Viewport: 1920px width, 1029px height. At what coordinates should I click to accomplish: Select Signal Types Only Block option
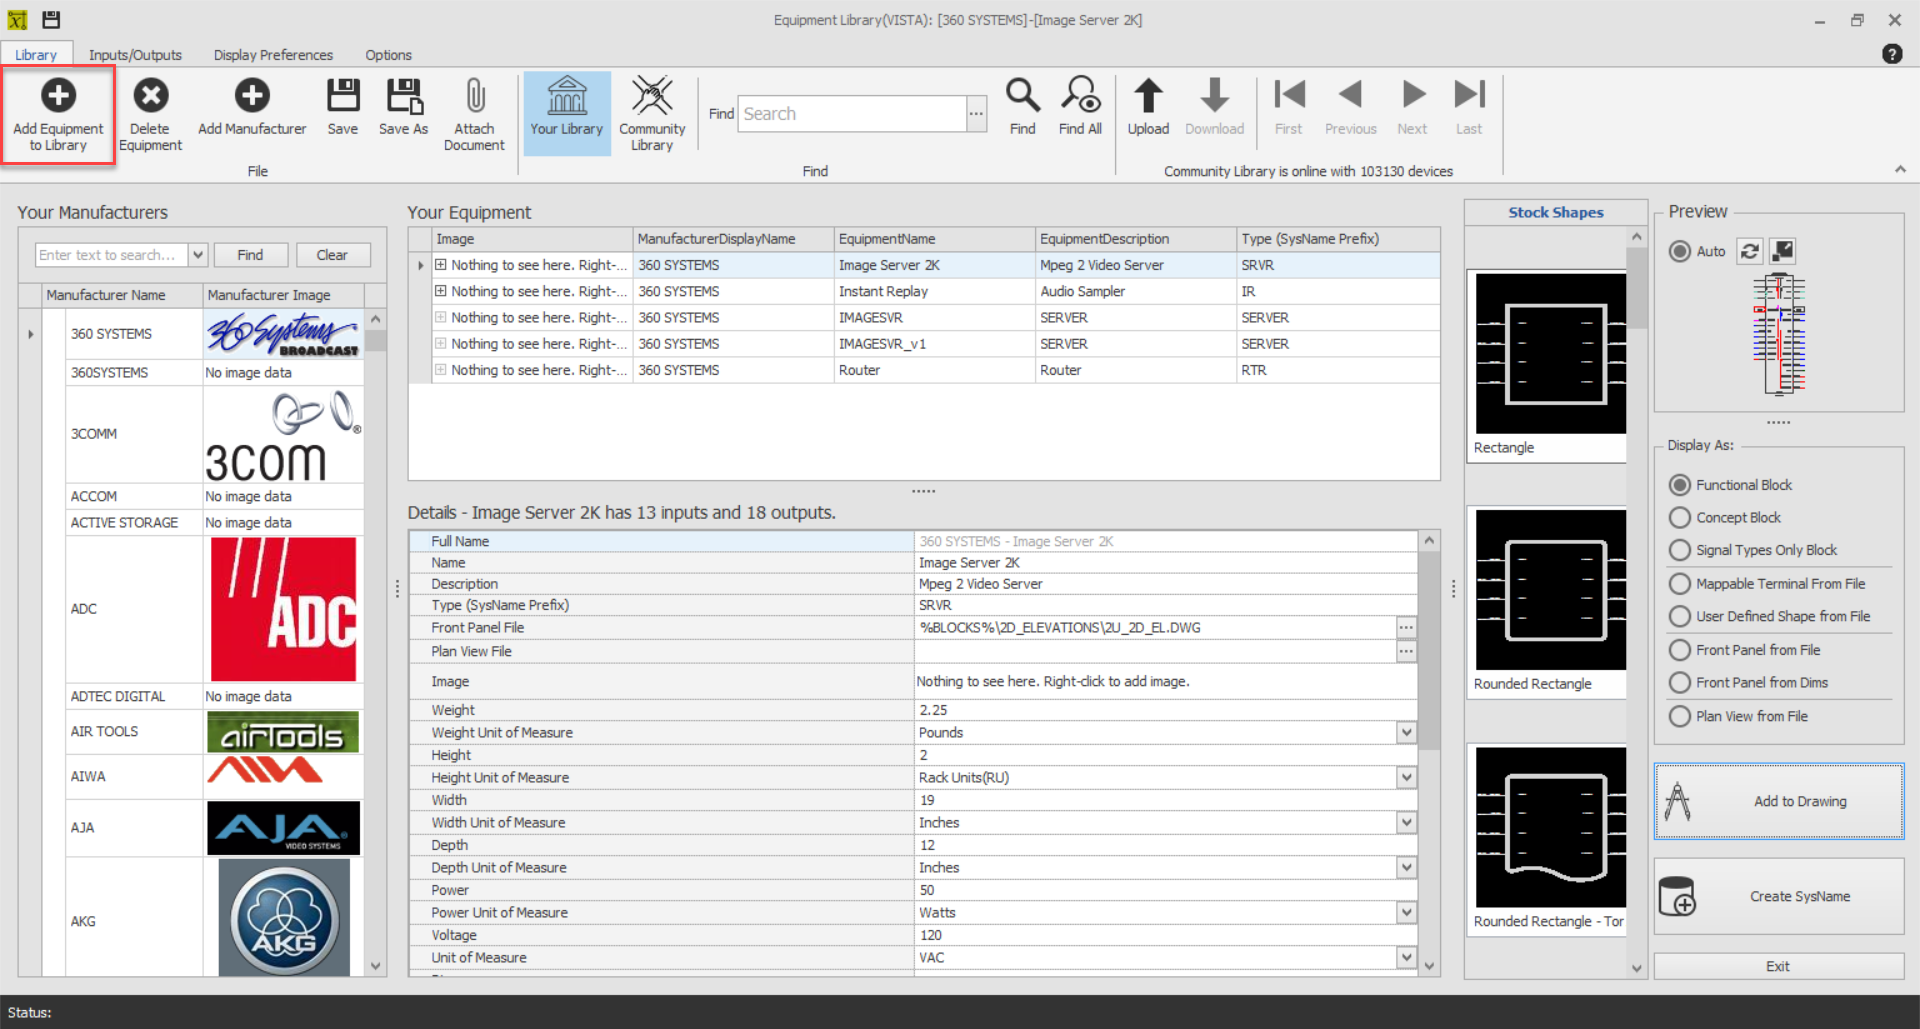point(1680,550)
